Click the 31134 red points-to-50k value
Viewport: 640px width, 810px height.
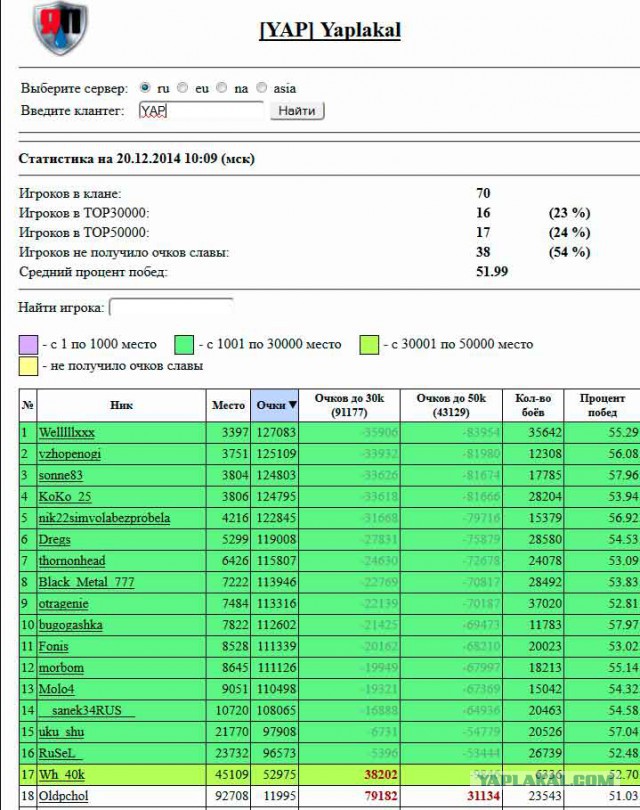tap(483, 796)
